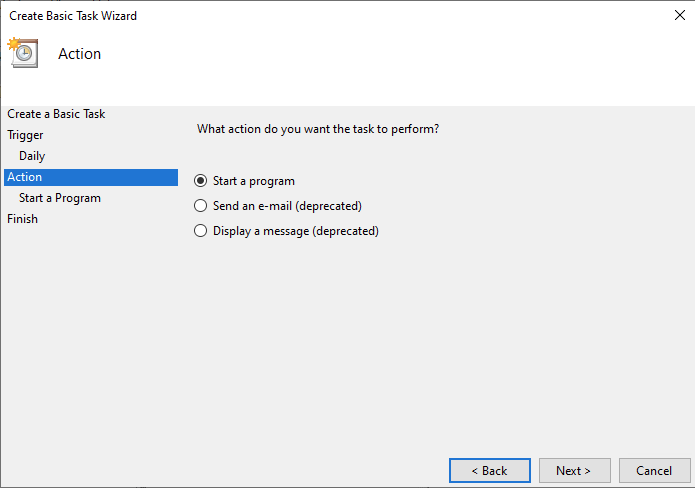
Task: Open the Trigger step in sidebar
Action: point(25,135)
